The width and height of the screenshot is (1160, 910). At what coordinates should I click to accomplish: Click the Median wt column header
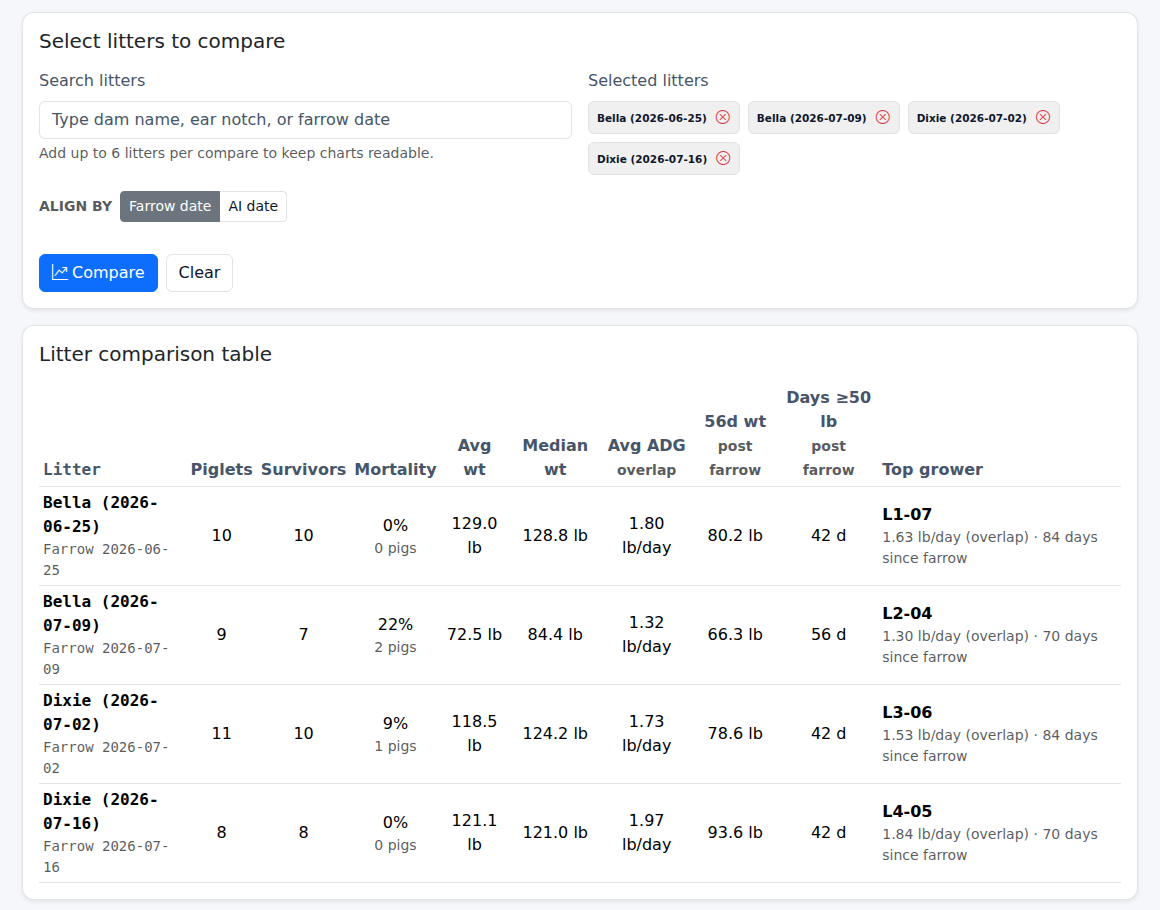tap(555, 457)
